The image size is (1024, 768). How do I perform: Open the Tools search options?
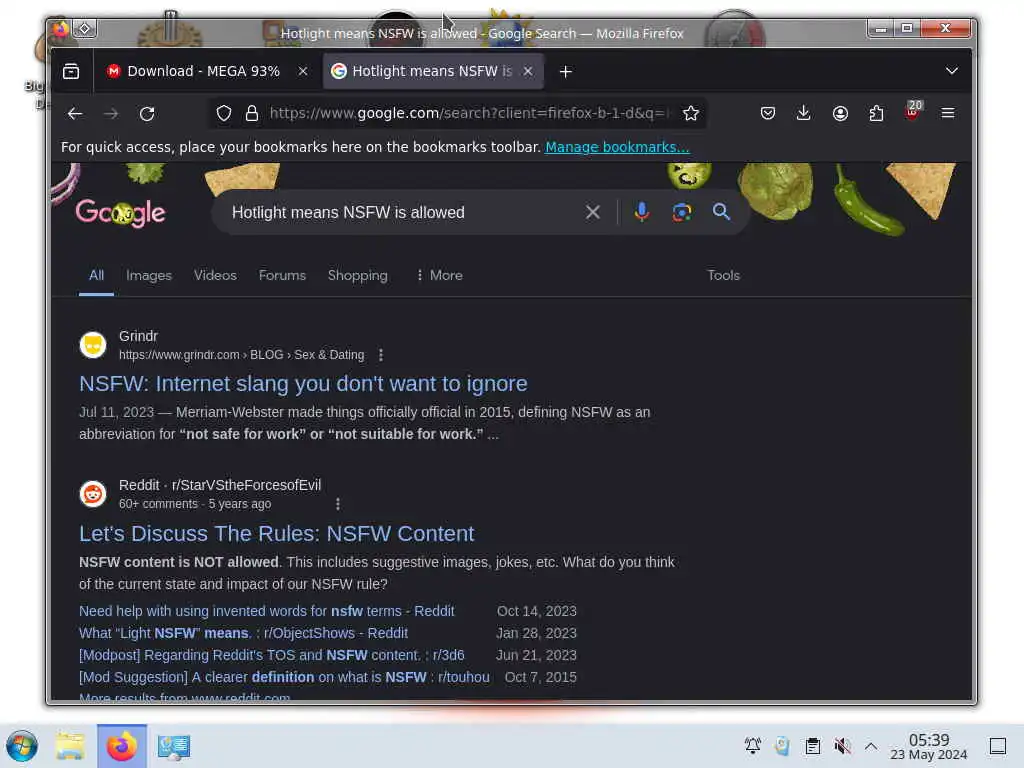pos(724,276)
